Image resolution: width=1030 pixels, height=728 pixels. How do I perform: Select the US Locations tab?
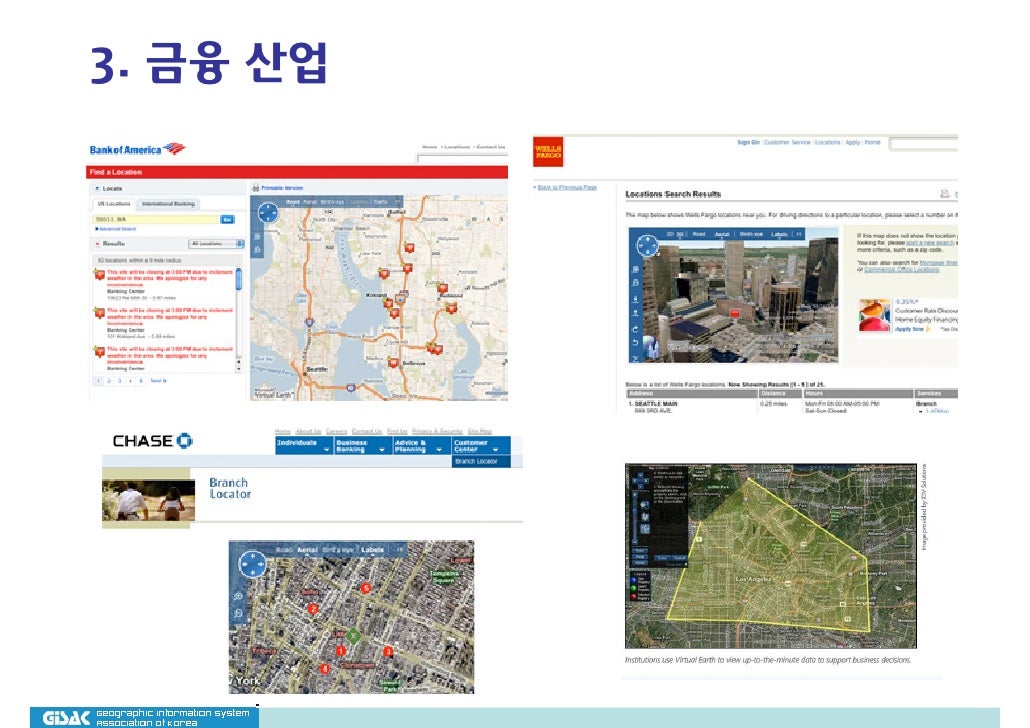tap(114, 204)
